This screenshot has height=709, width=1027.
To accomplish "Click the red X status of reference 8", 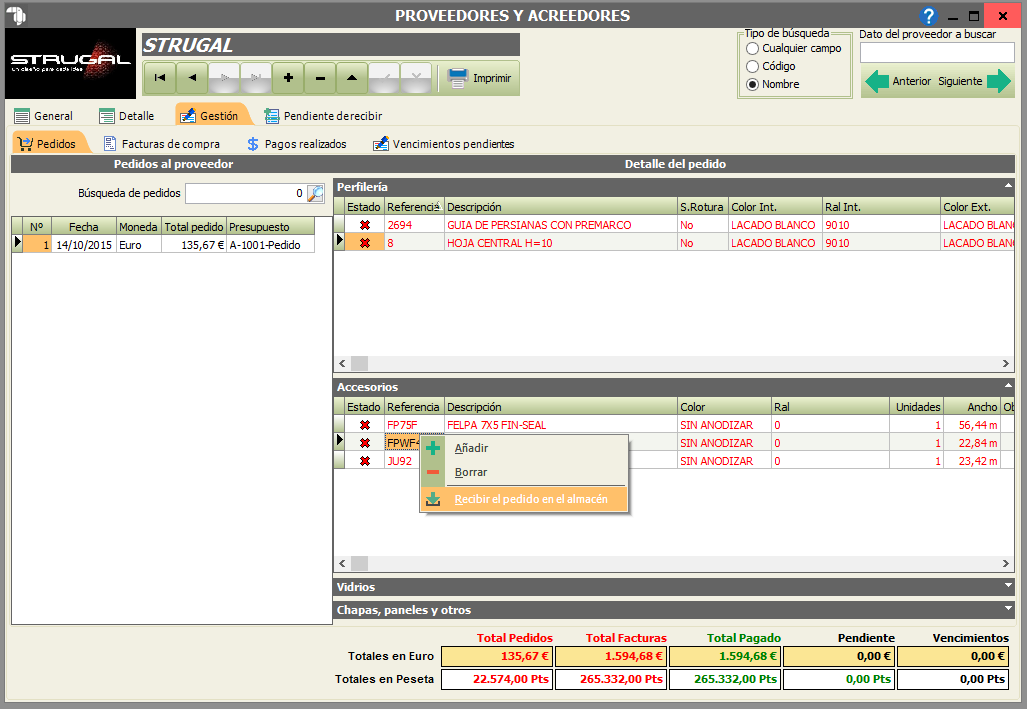I will 365,243.
